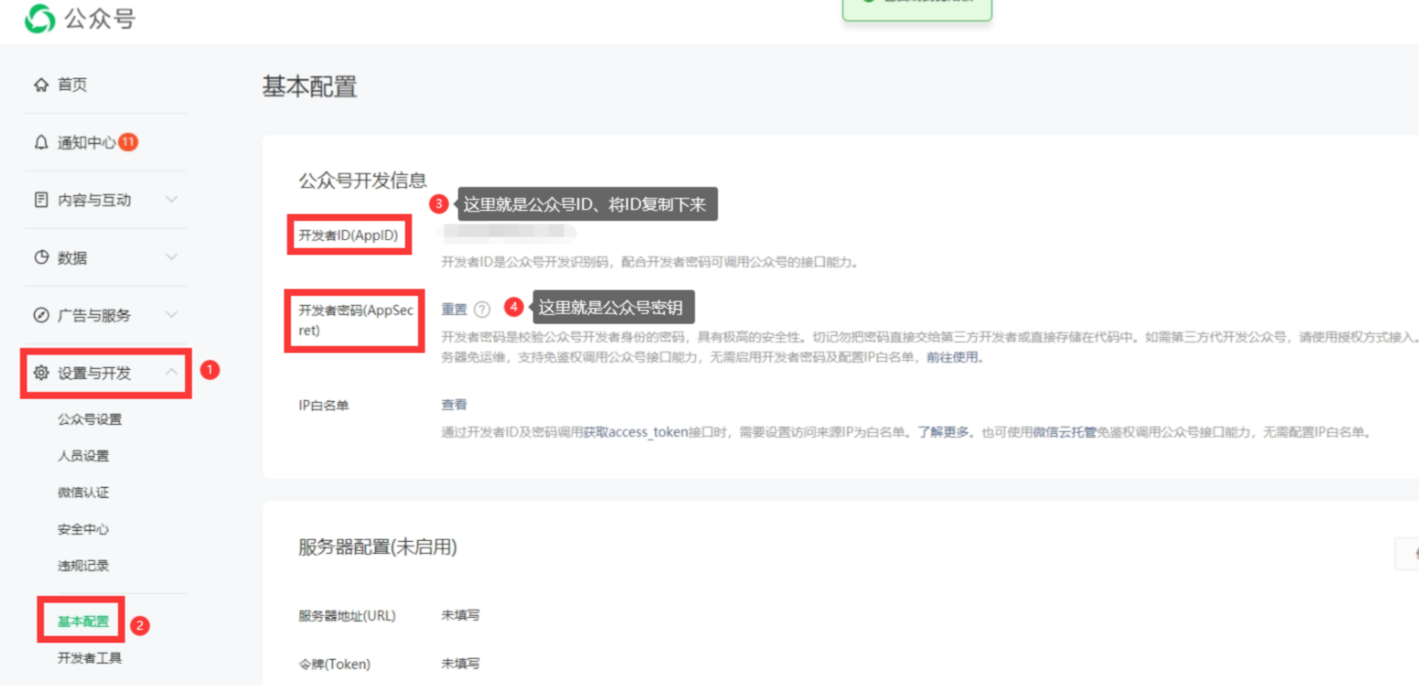Click the home icon beside 首页
1419x685 pixels.
(x=41, y=85)
